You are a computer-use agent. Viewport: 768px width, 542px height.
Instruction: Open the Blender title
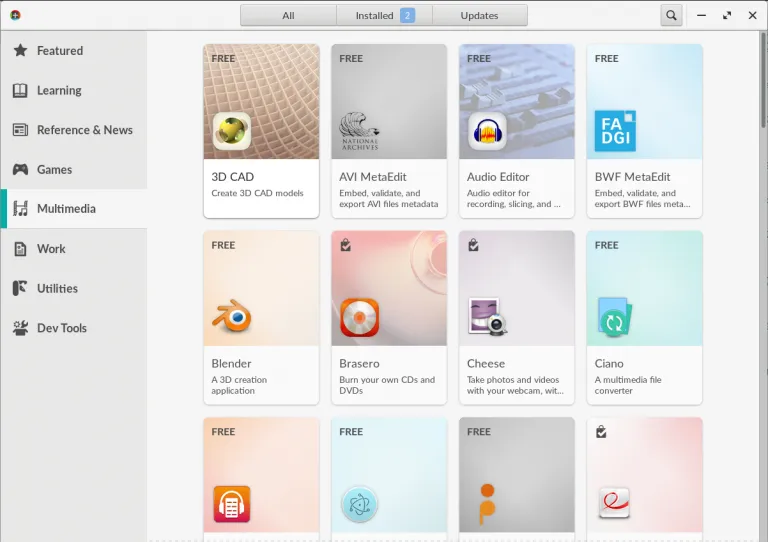(x=231, y=363)
